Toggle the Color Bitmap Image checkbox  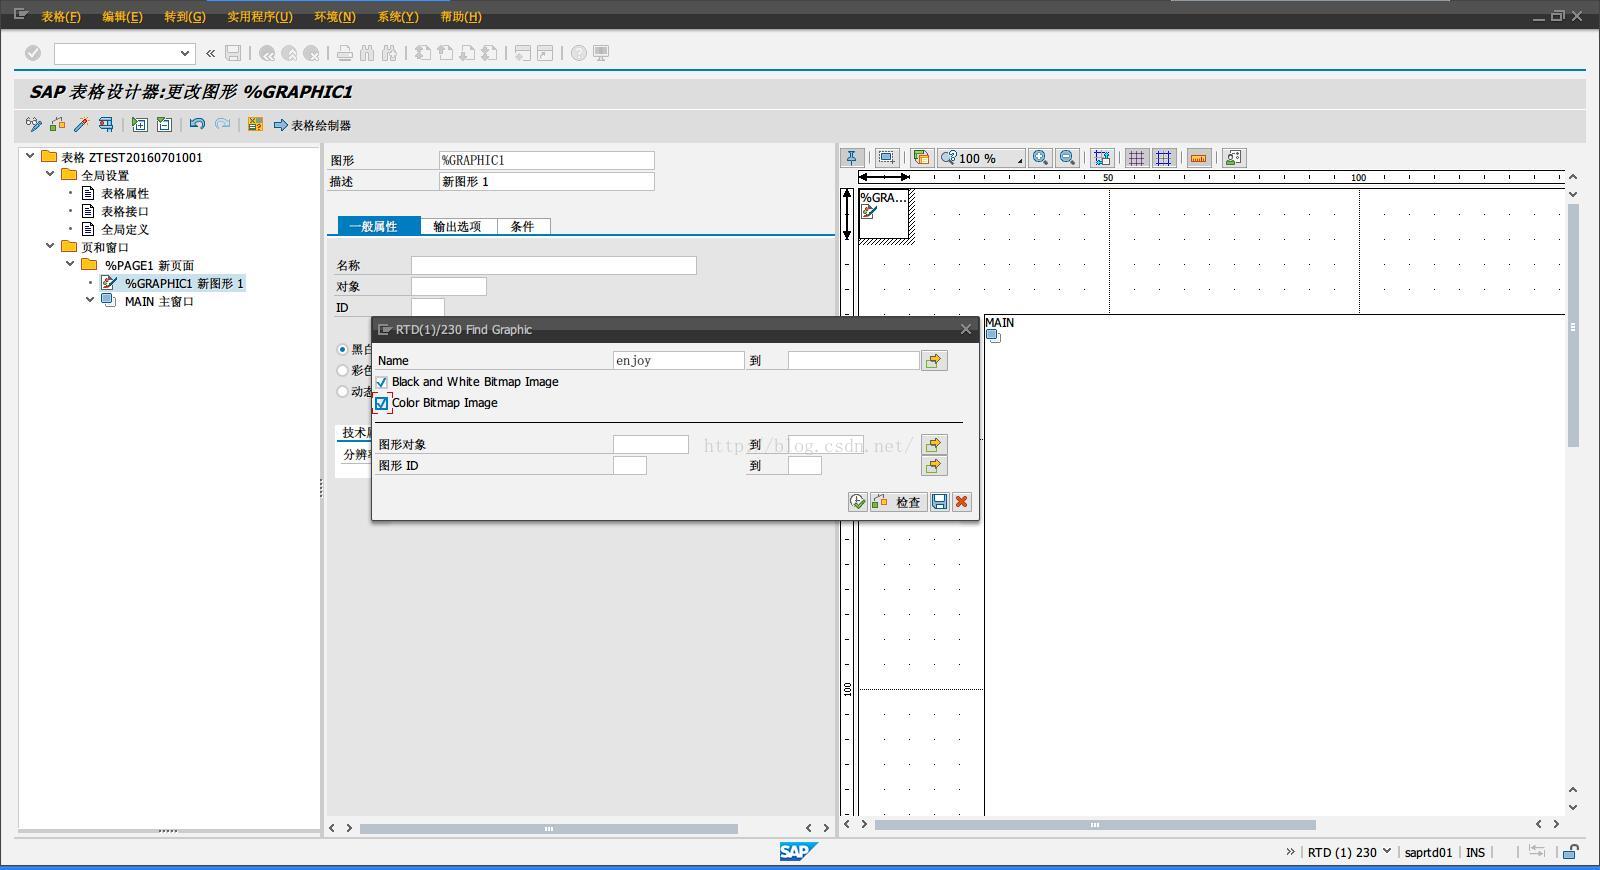point(381,403)
